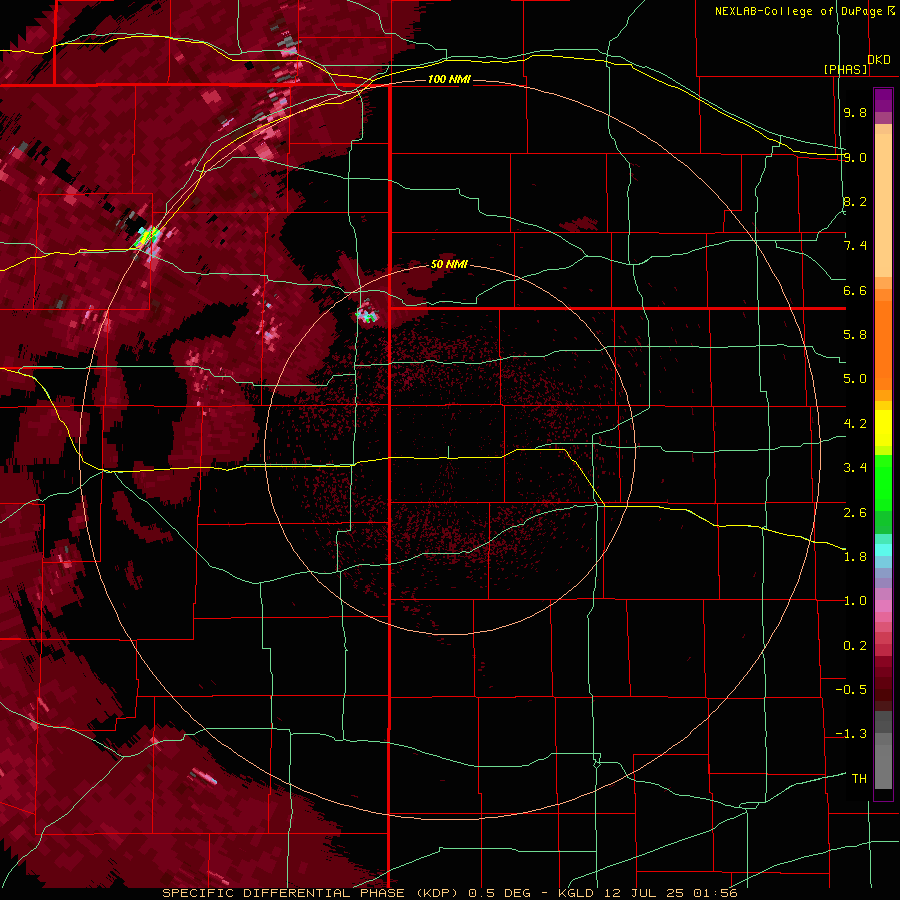Pick the cyan color bar segment
Screen dimensions: 900x900
coord(883,550)
